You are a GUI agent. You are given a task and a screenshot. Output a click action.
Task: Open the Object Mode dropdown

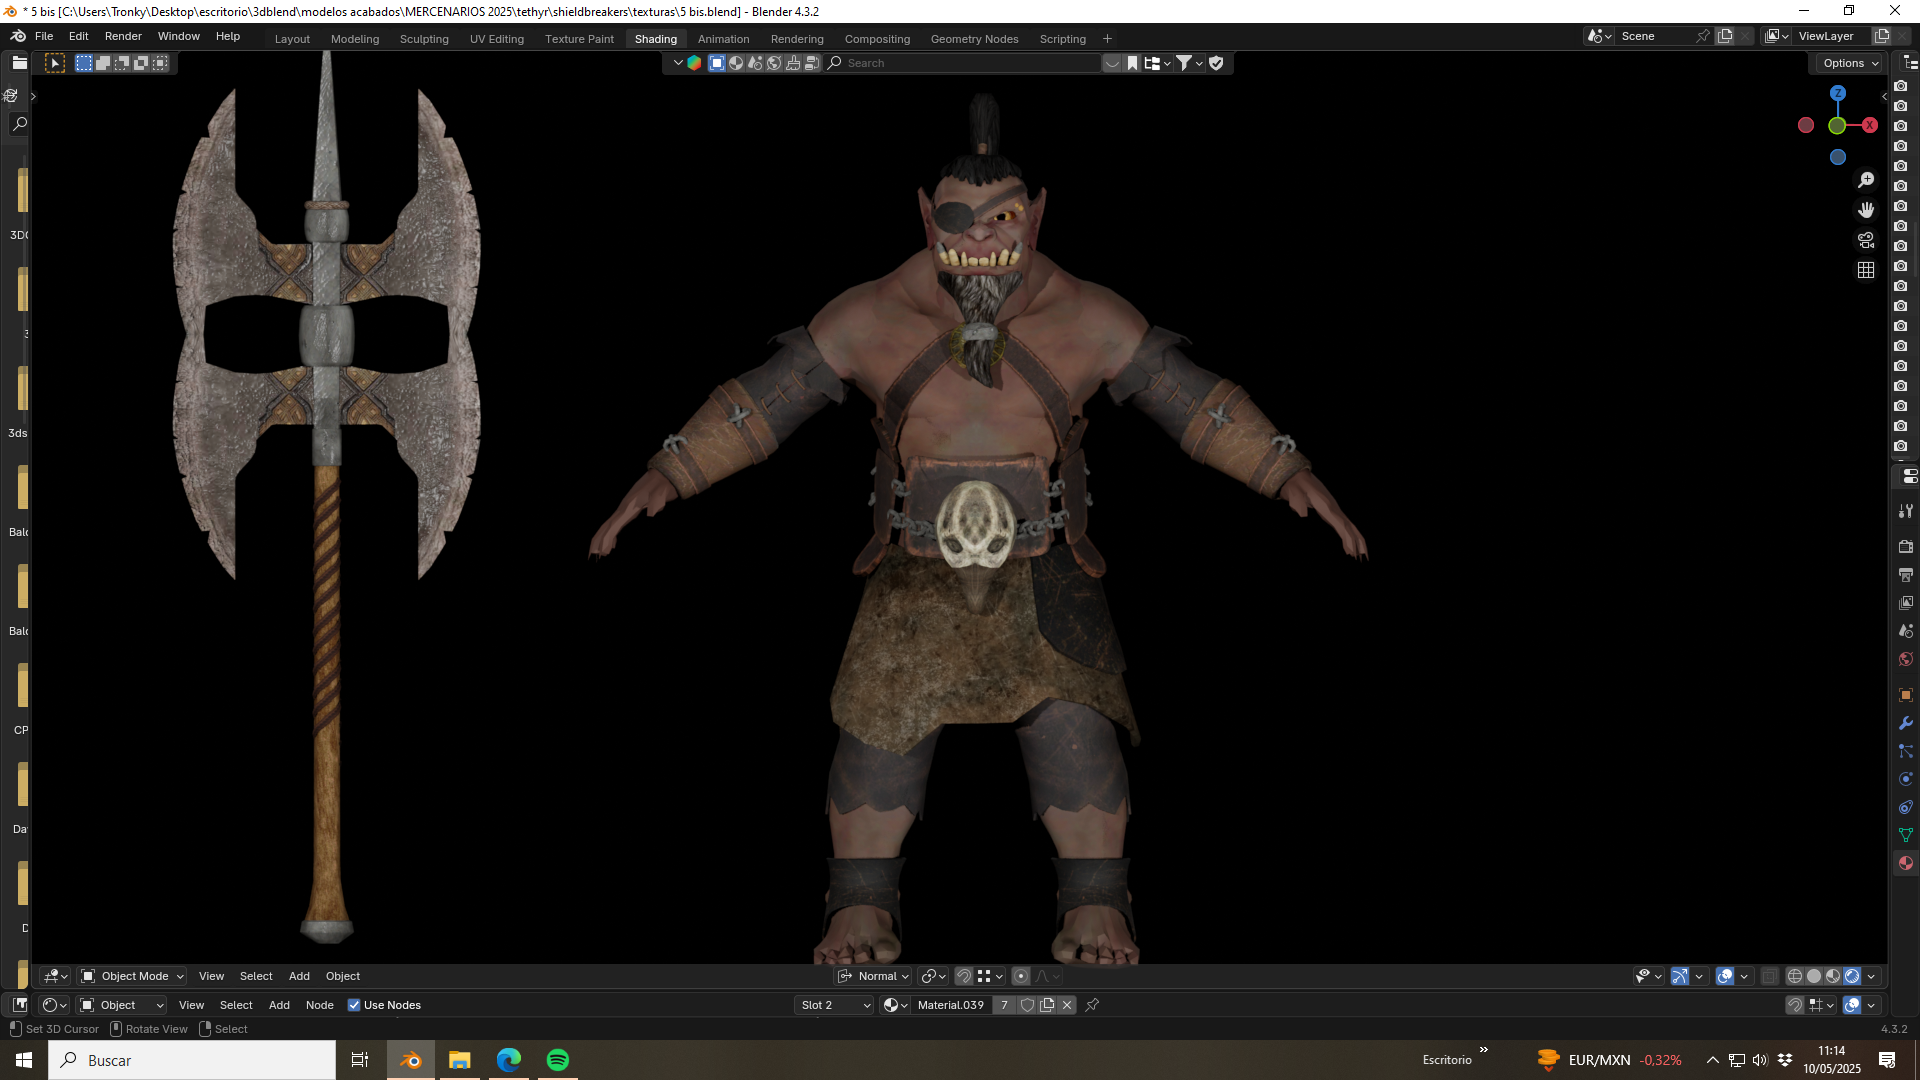(132, 976)
